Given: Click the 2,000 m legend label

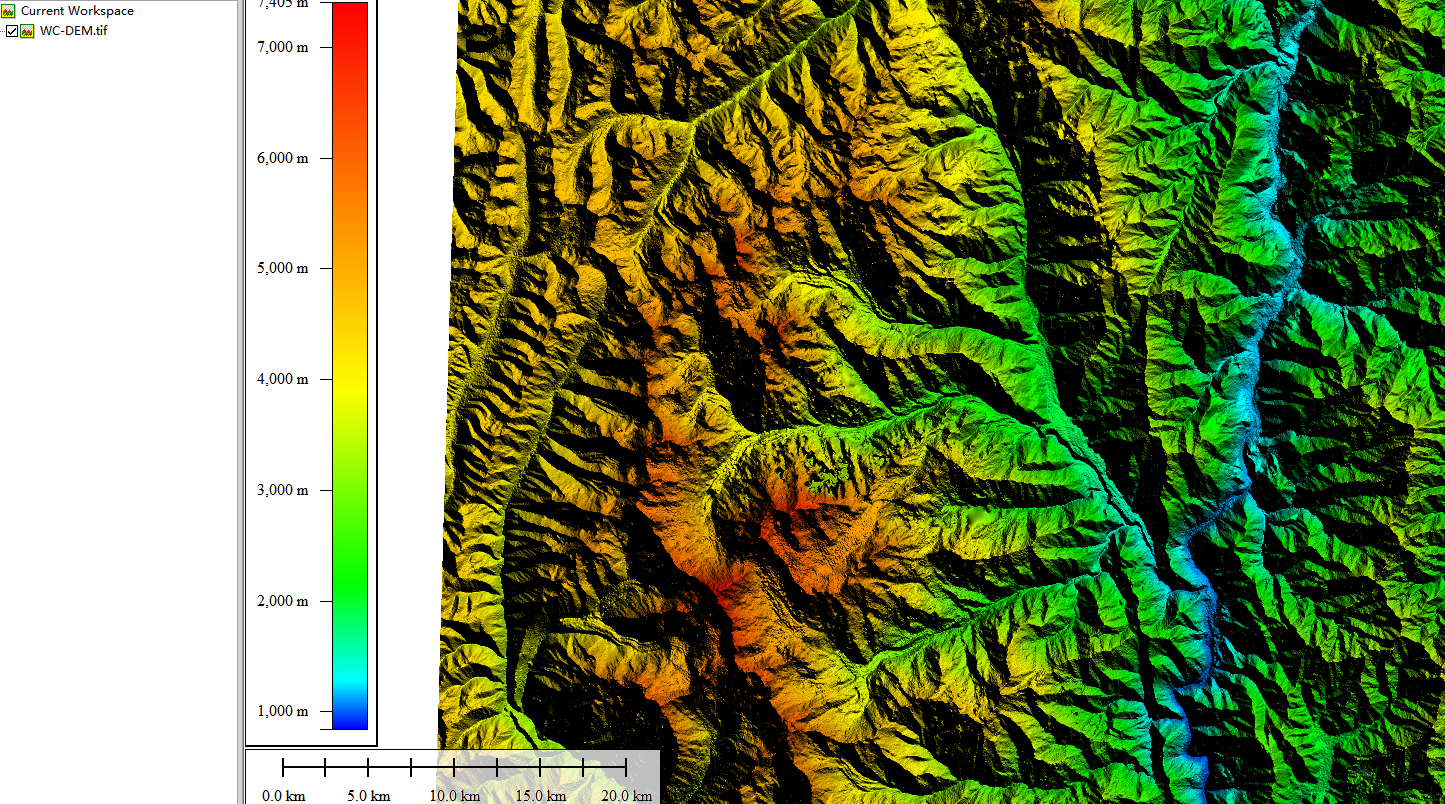Looking at the screenshot, I should coord(282,601).
